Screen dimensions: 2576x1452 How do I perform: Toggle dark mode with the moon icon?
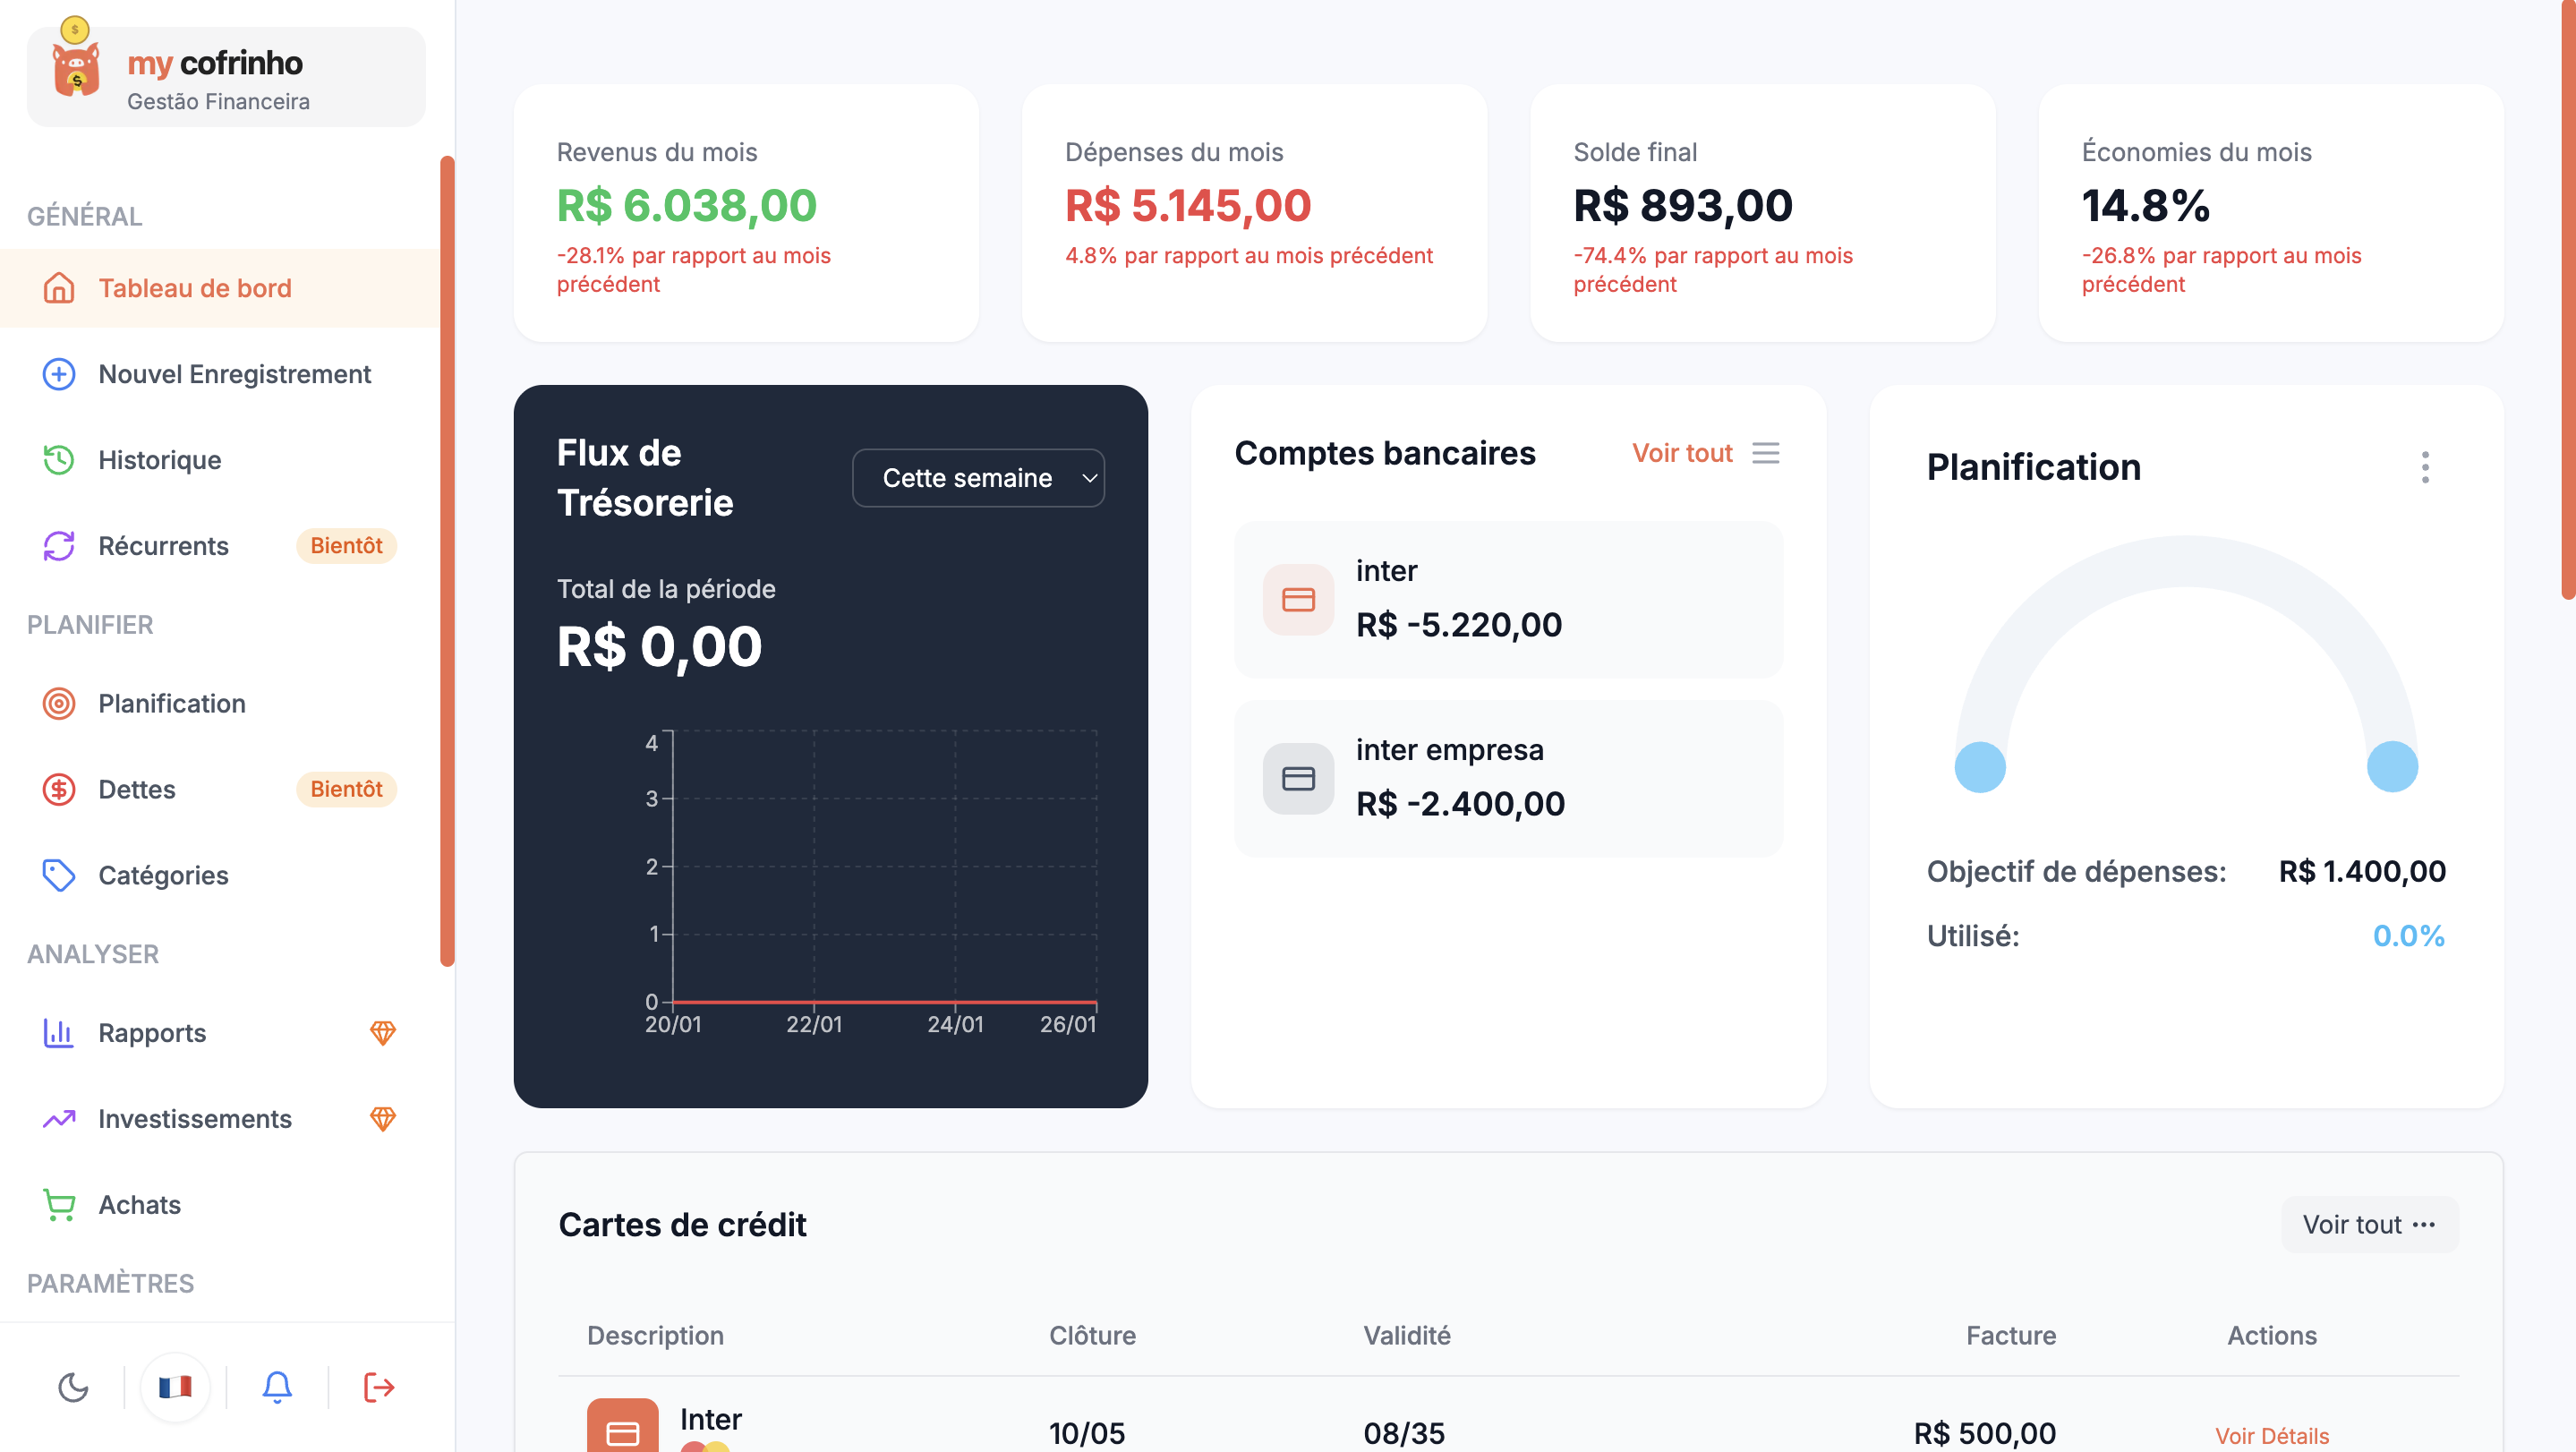tap(73, 1386)
